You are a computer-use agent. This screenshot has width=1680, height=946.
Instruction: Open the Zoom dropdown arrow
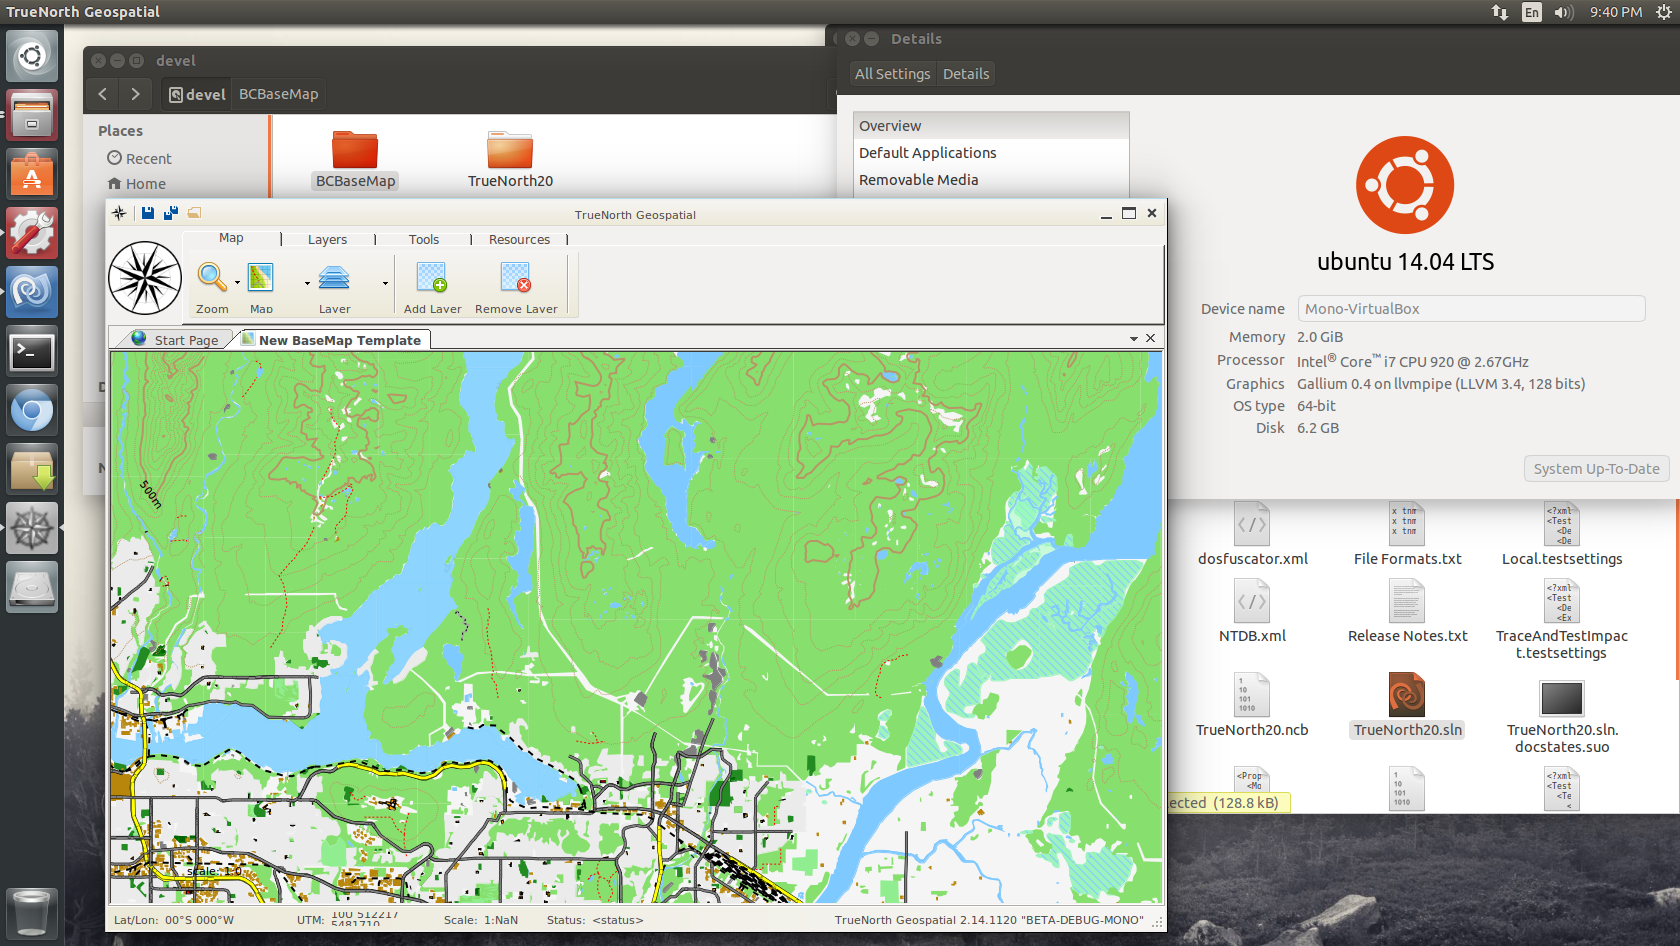237,283
